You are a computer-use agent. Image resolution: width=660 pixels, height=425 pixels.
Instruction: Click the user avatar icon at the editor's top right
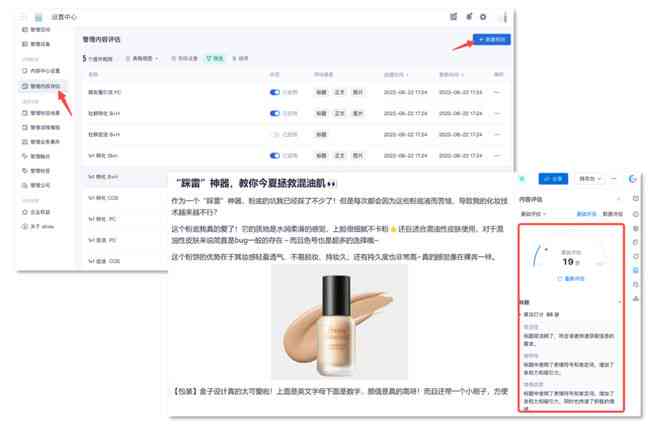point(632,179)
